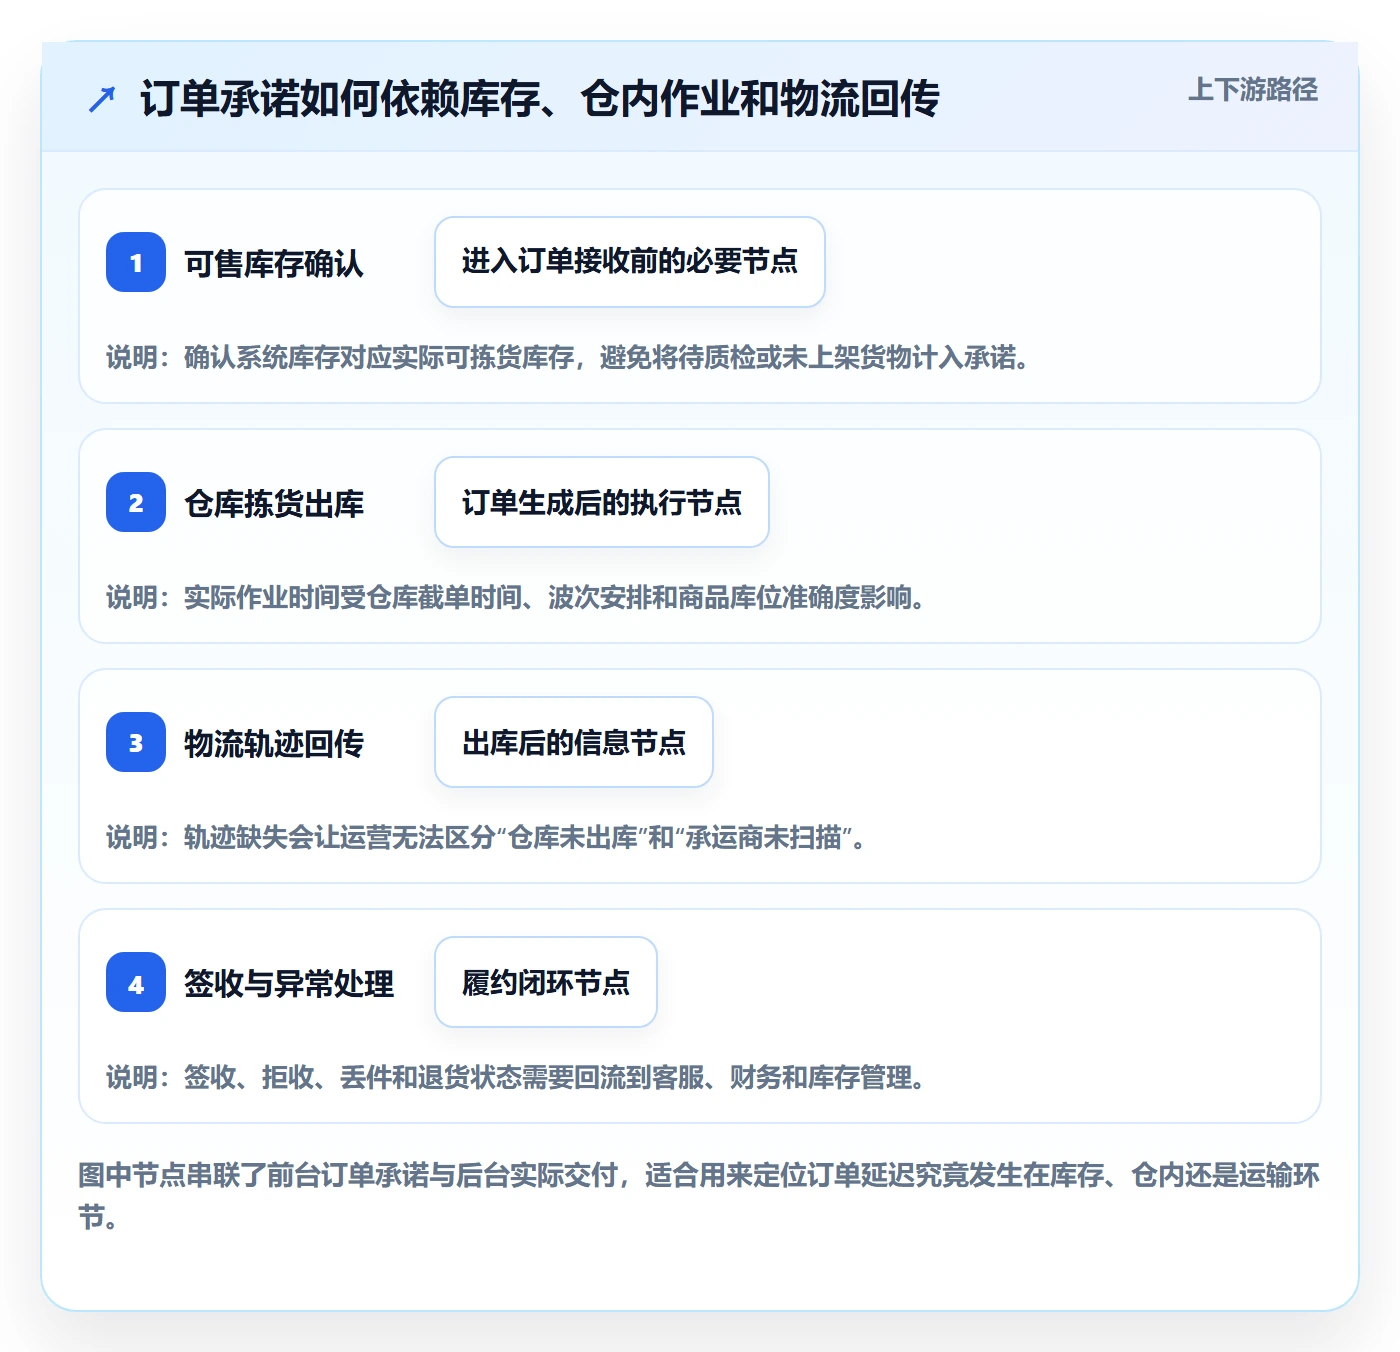
Task: Click the 出库后的信息节点 tag
Action: point(574,742)
